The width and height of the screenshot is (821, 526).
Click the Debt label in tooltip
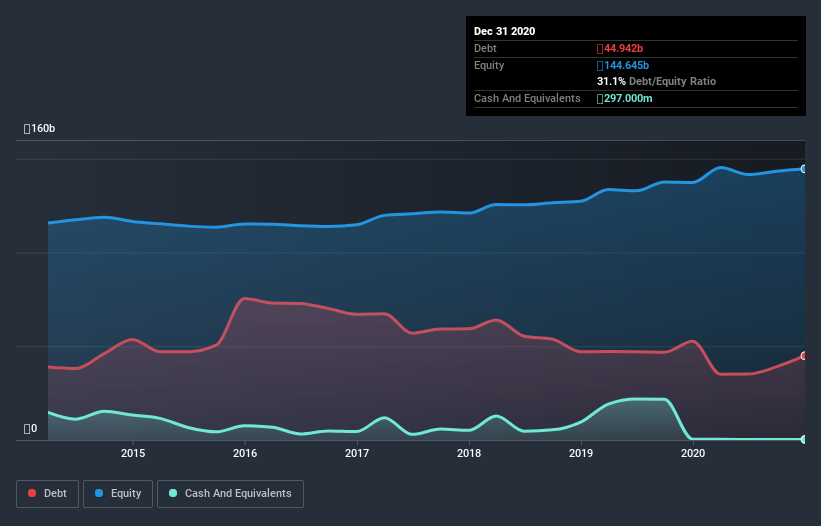click(x=485, y=49)
